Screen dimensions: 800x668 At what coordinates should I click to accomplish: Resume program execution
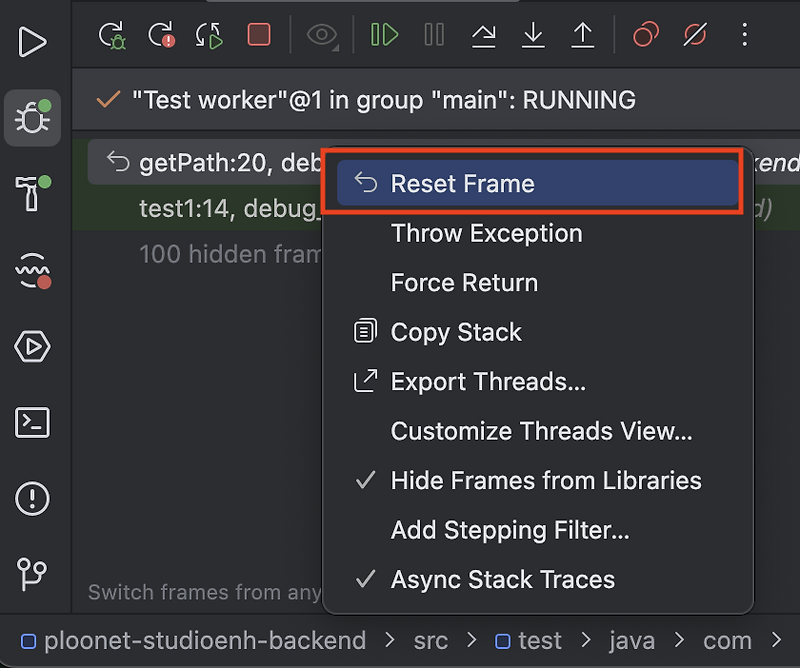point(385,33)
